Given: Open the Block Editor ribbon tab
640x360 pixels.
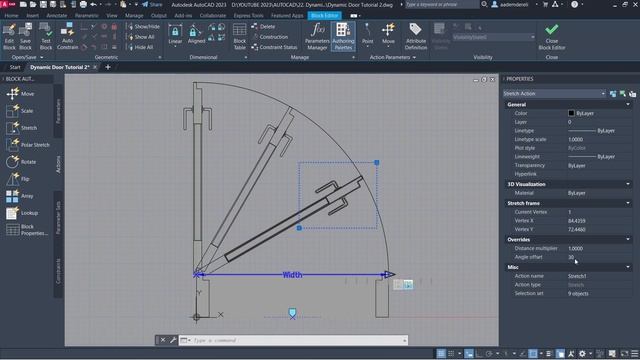Looking at the screenshot, I should click(x=324, y=16).
